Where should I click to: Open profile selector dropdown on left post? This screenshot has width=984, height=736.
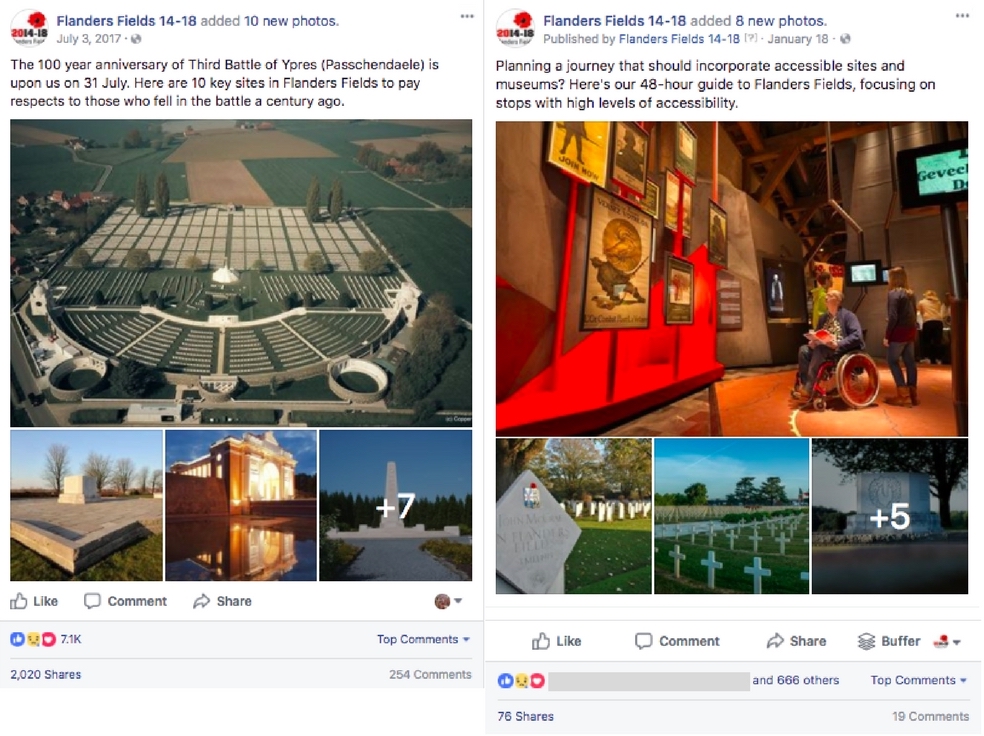pyautogui.click(x=448, y=601)
